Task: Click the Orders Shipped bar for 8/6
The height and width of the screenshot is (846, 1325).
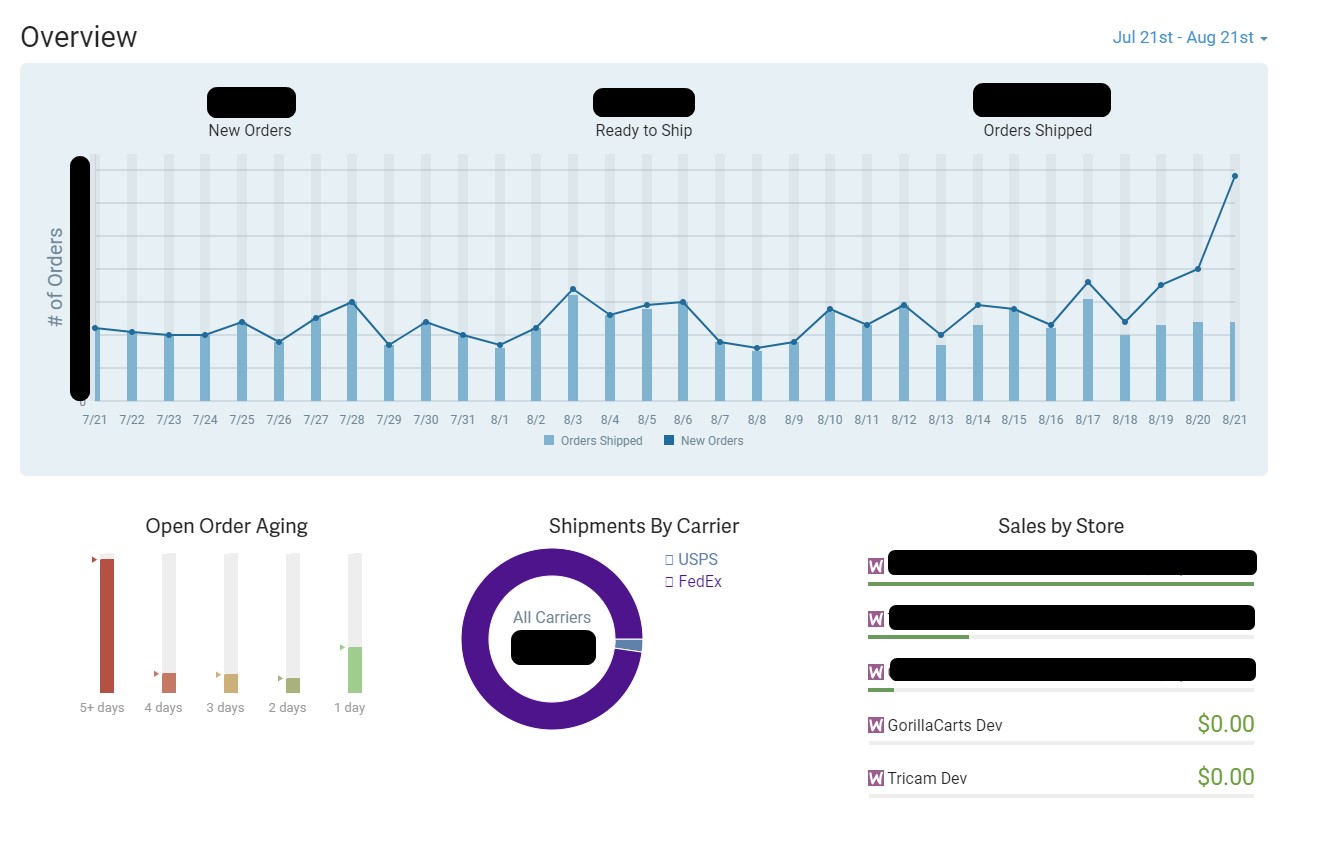Action: tap(683, 352)
